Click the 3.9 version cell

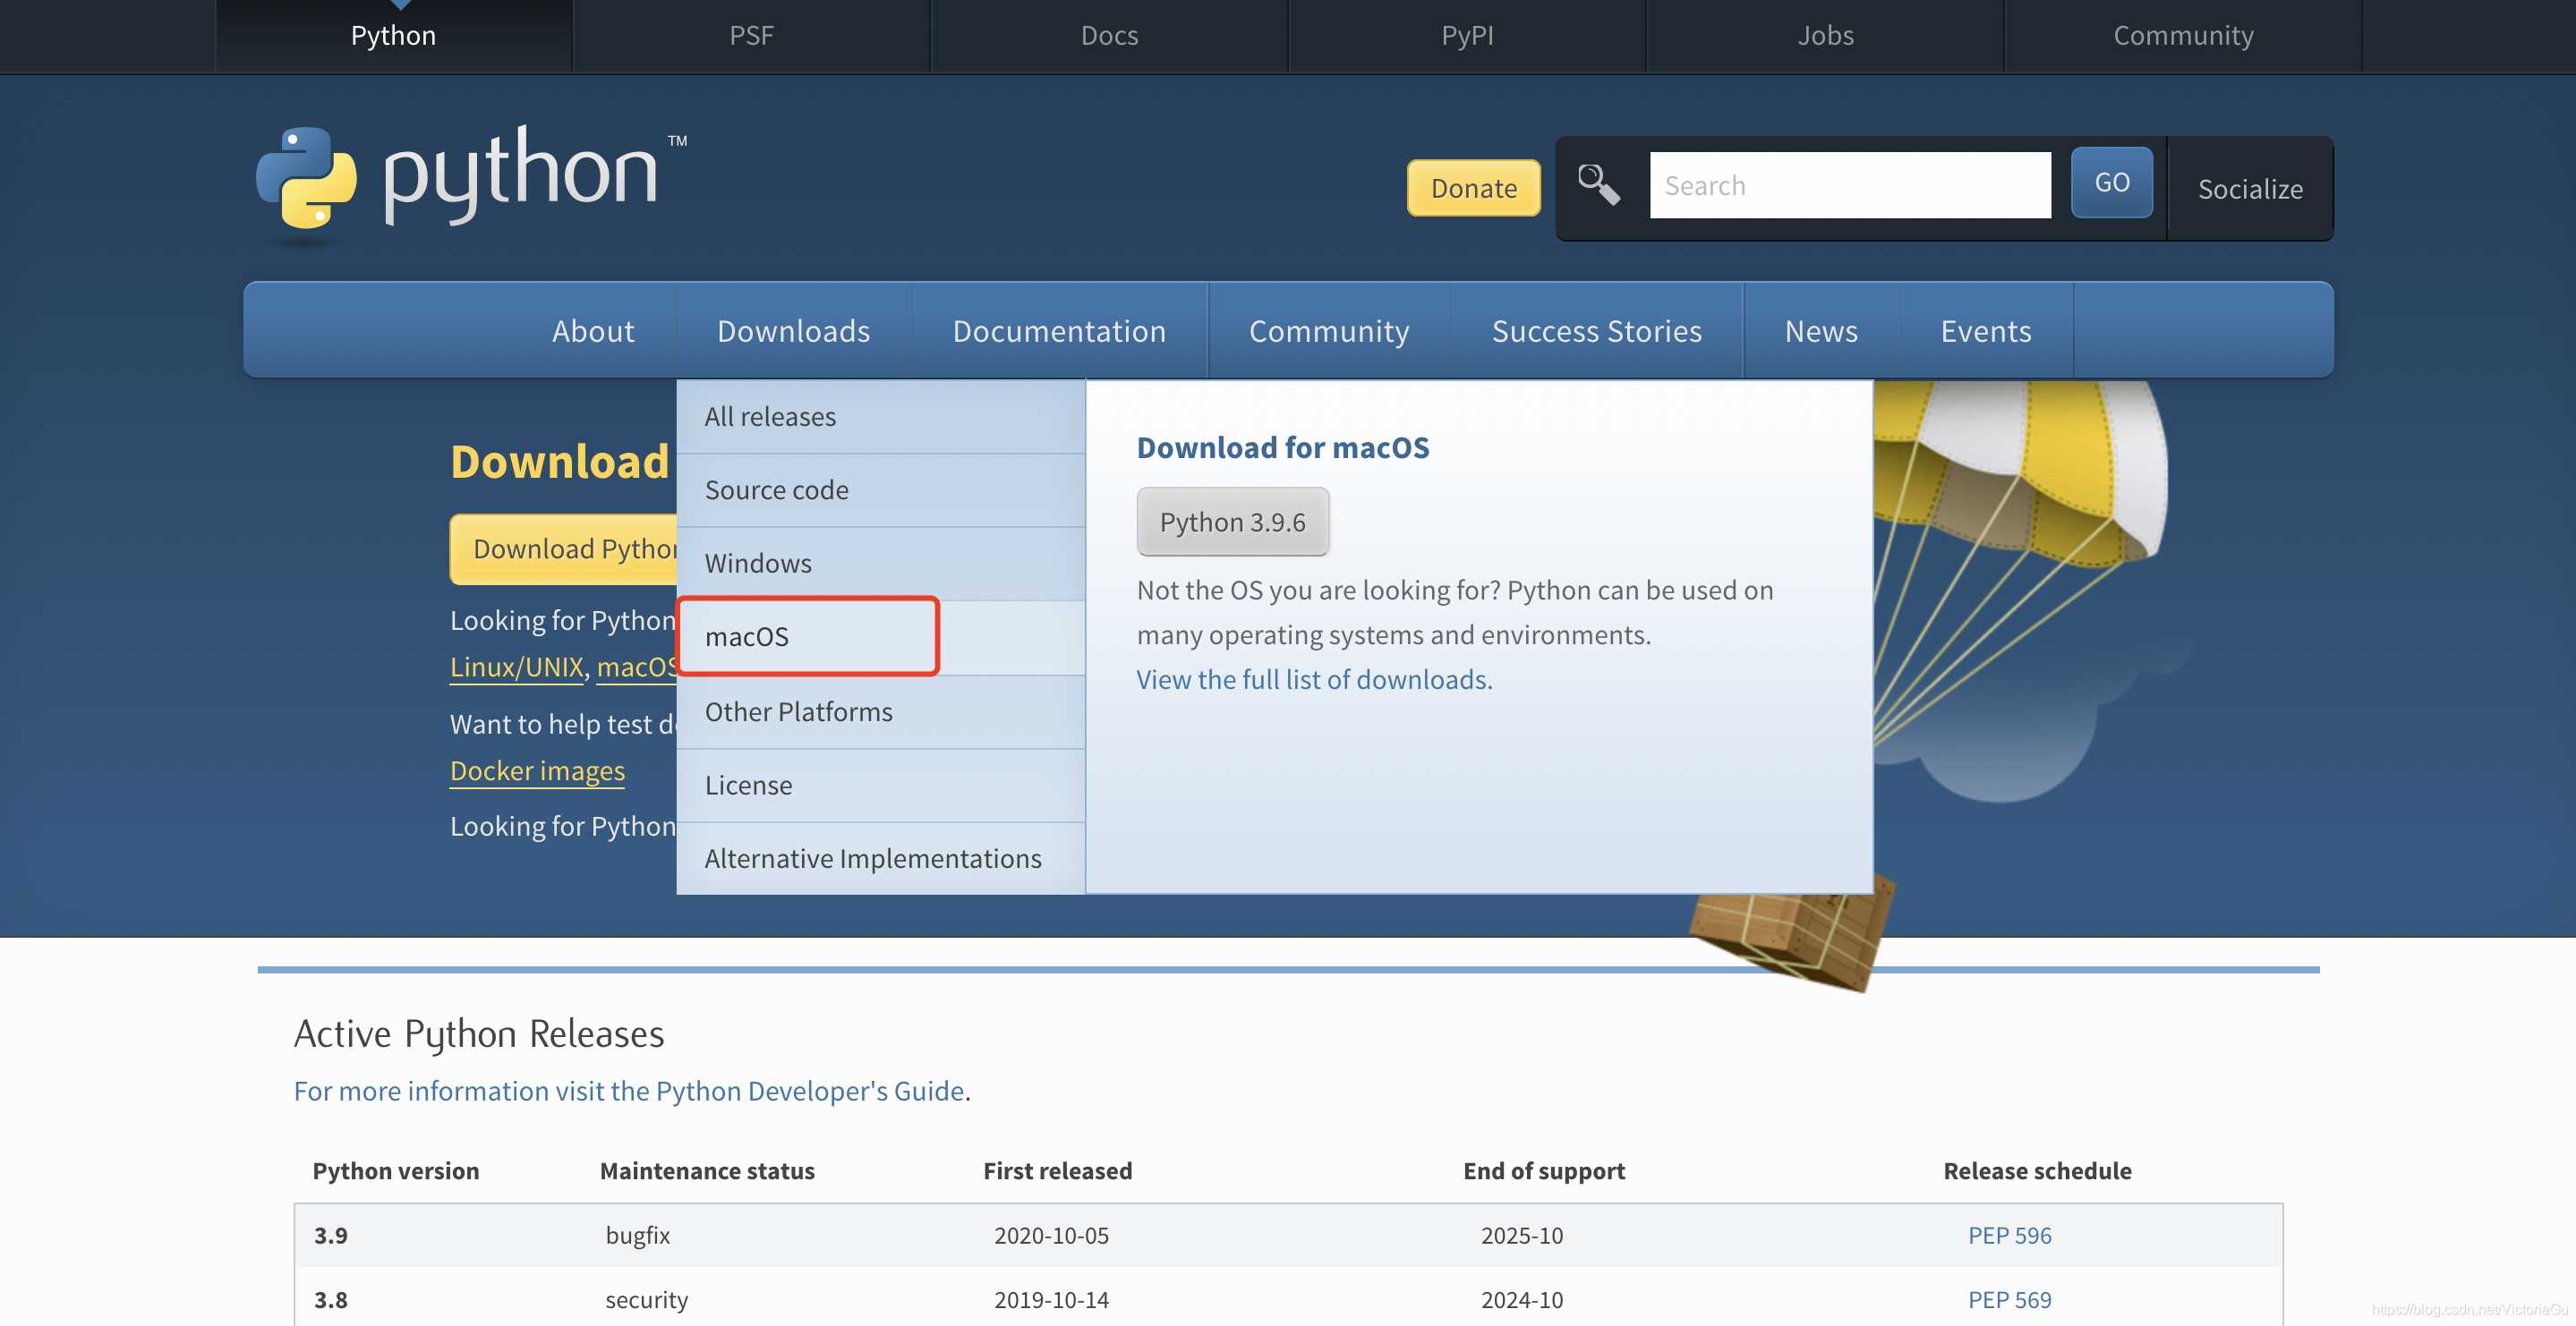330,1236
